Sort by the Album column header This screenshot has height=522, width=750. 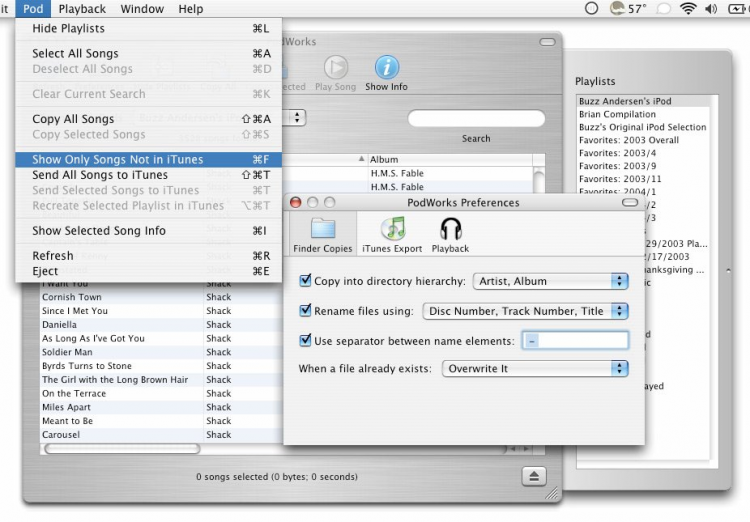coord(450,159)
